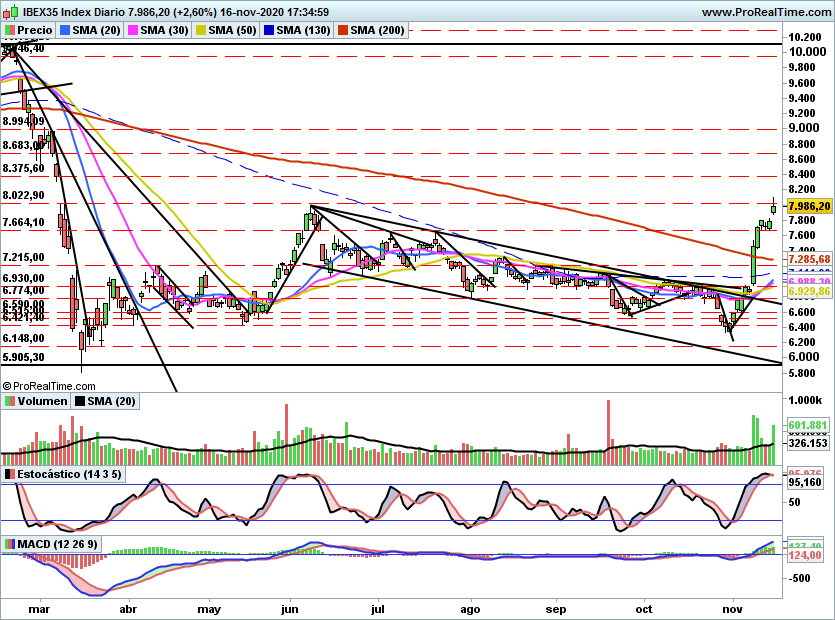Image resolution: width=835 pixels, height=620 pixels.
Task: Click the jun month axis label
Action: coord(289,609)
